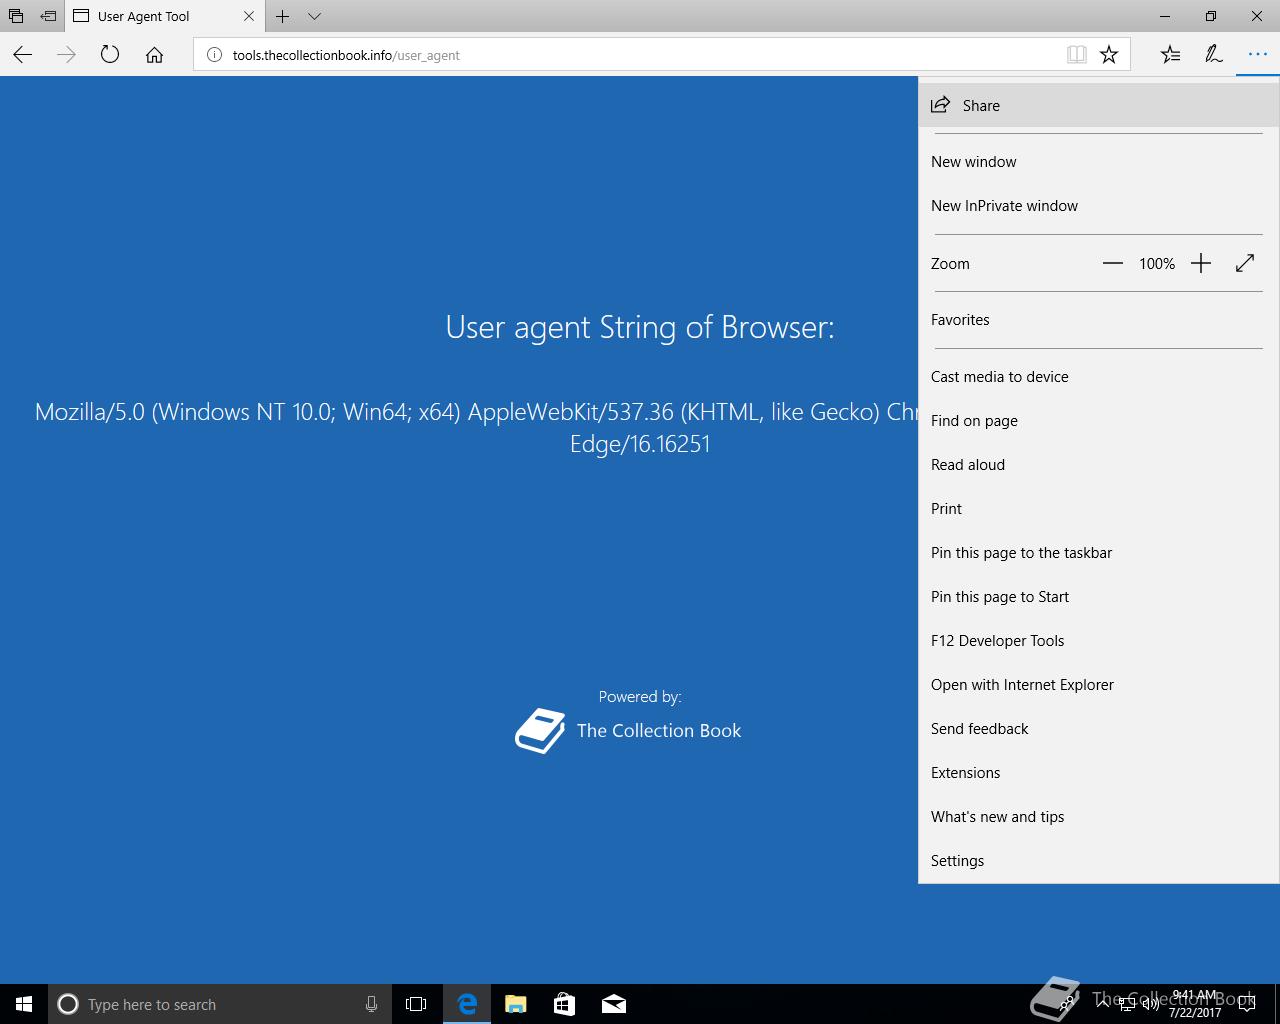Viewport: 1280px width, 1024px height.
Task: Pin this page to Start
Action: tap(1098, 596)
